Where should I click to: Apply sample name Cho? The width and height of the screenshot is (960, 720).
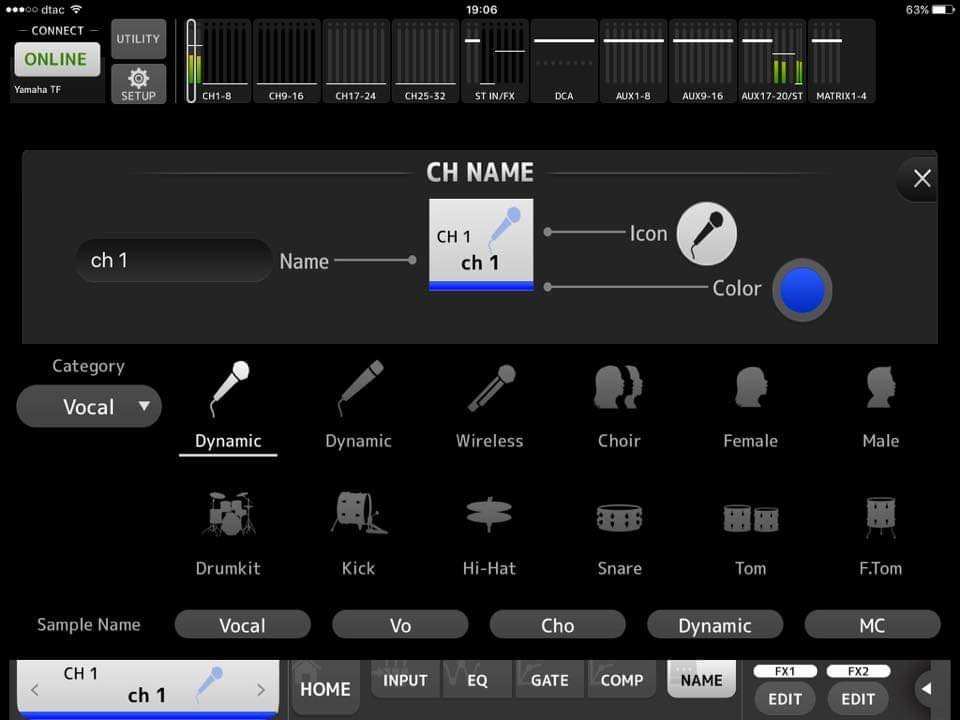tap(557, 625)
